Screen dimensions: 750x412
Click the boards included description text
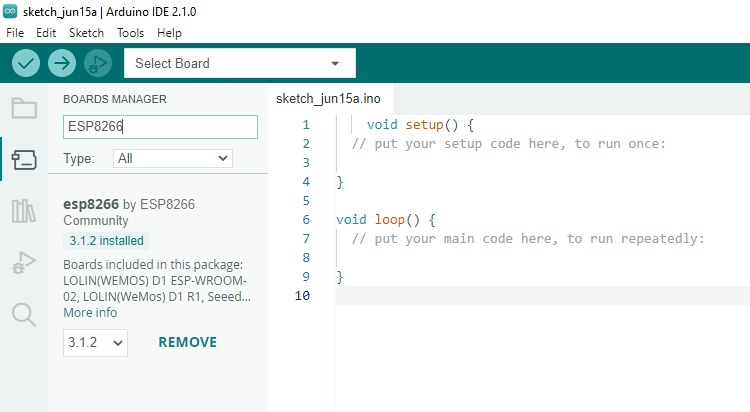(157, 280)
